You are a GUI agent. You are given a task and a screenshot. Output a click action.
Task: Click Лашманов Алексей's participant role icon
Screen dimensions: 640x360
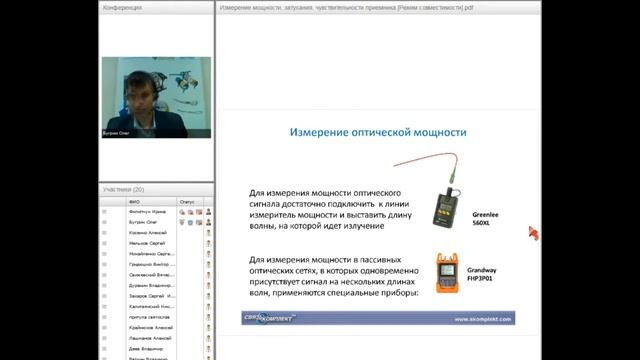pyautogui.click(x=209, y=338)
